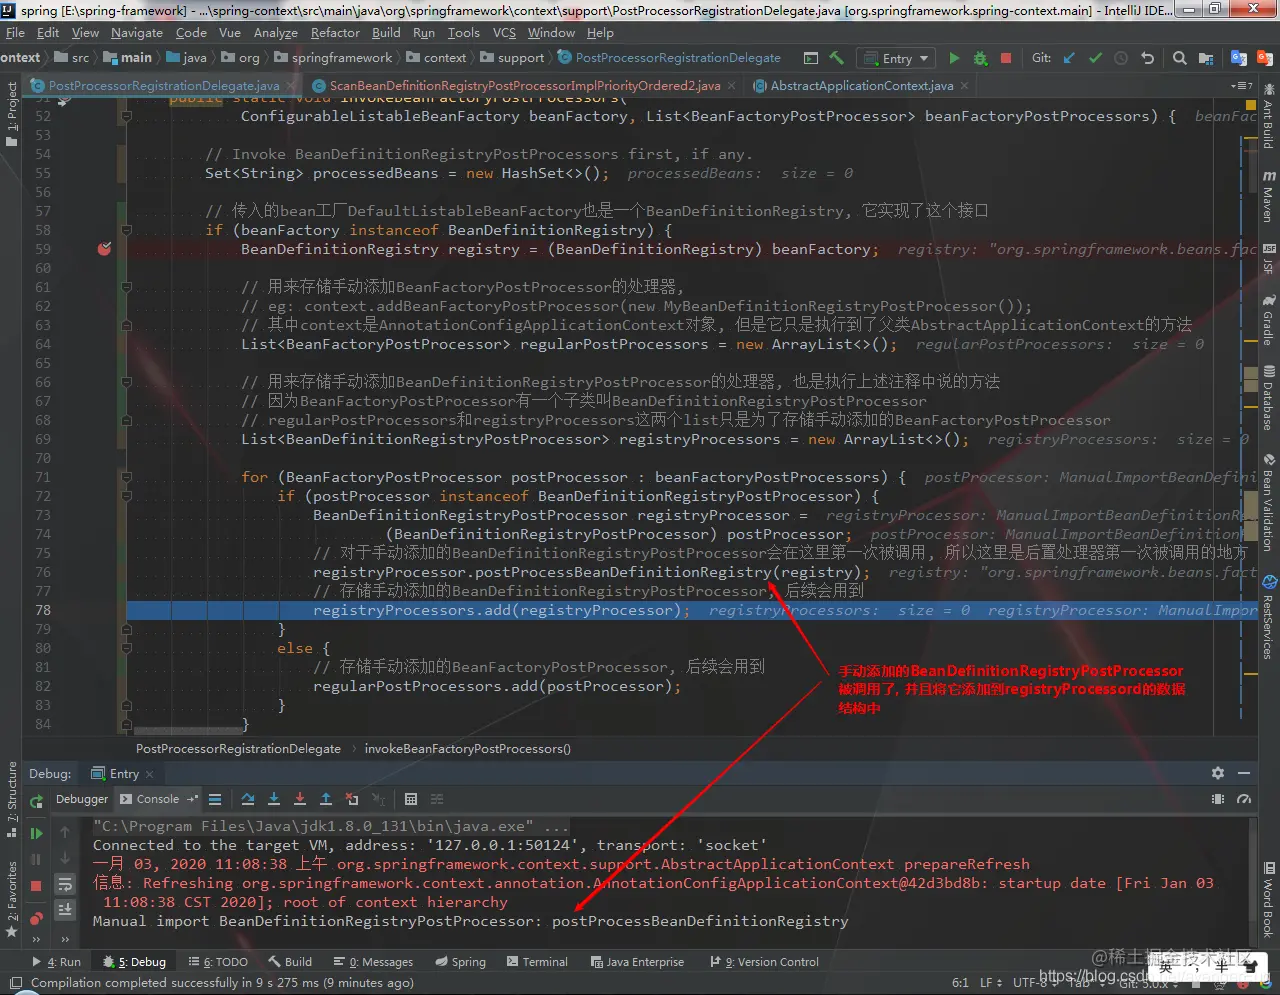Close the AbstractApplicationContext.java tab
The width and height of the screenshot is (1280, 995).
pos(963,86)
